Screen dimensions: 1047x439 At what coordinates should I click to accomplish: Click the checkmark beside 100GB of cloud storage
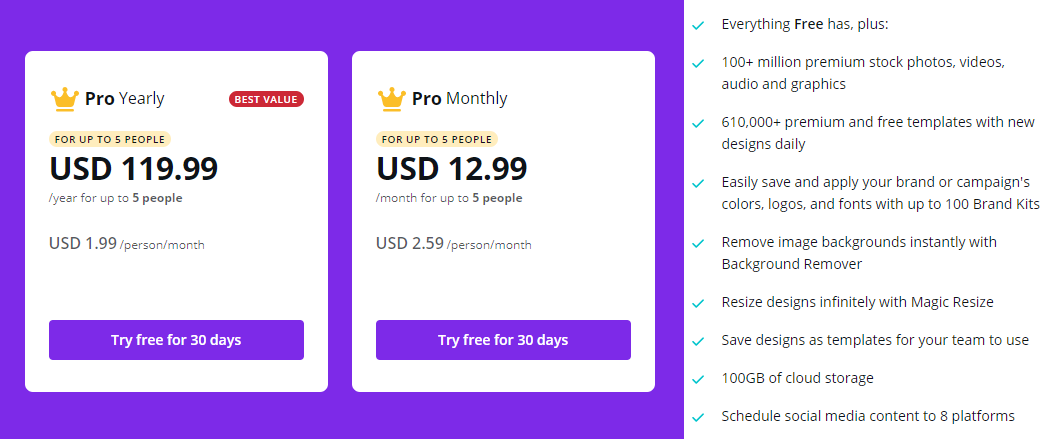point(698,378)
